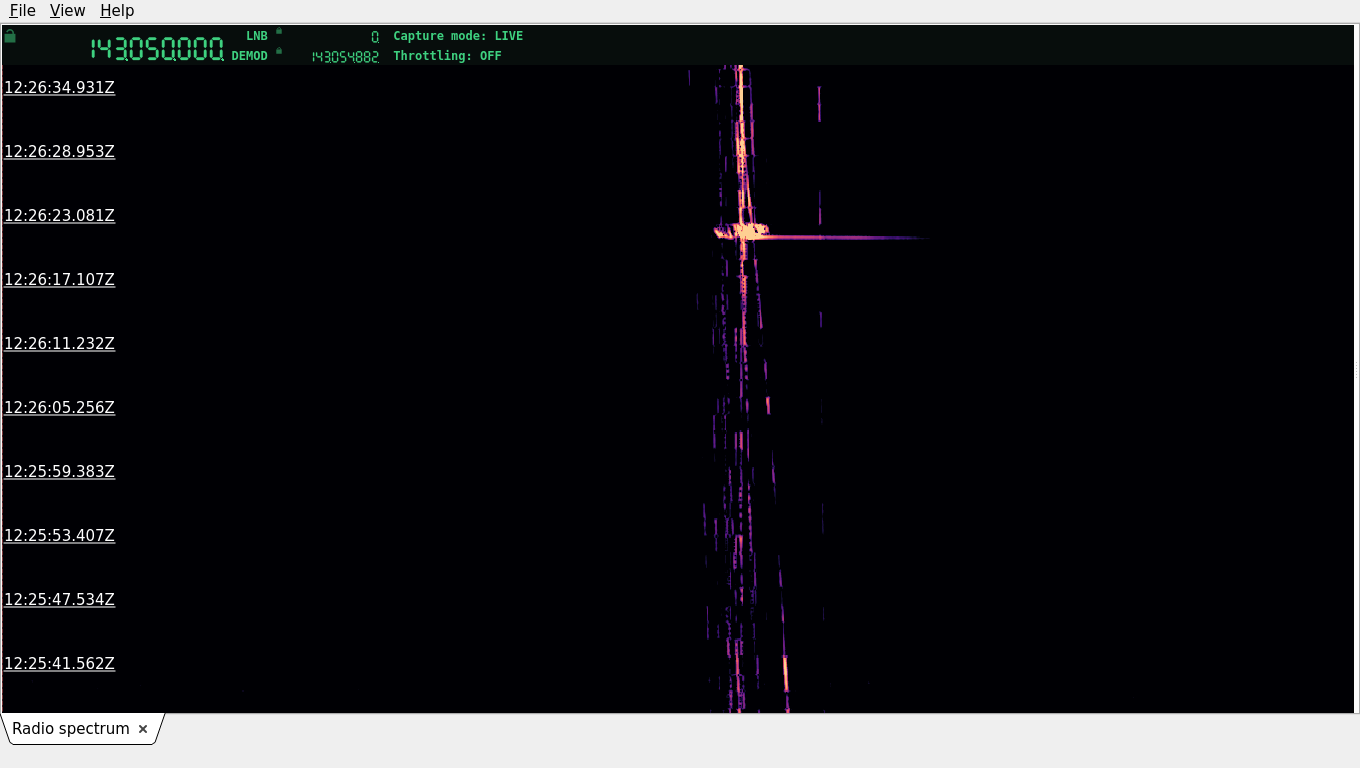Click timestamp 12:26:17.107Z
Image resolution: width=1360 pixels, height=768 pixels.
coord(60,280)
